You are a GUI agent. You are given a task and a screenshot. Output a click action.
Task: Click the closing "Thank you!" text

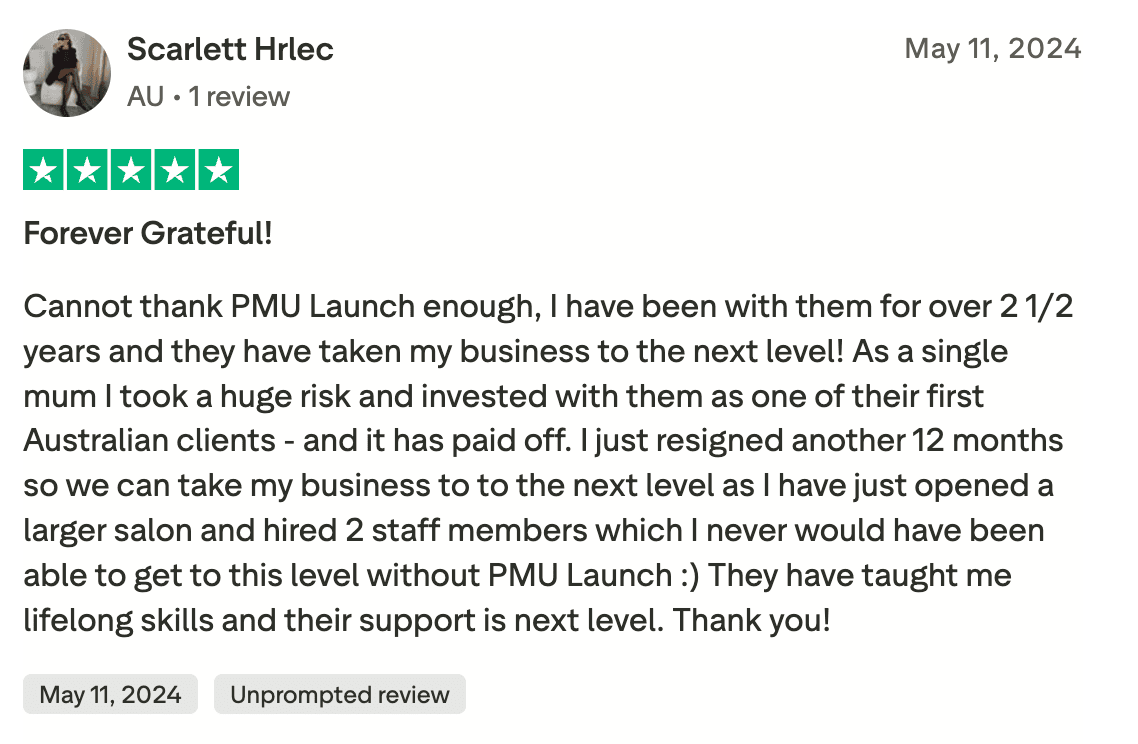tap(751, 620)
